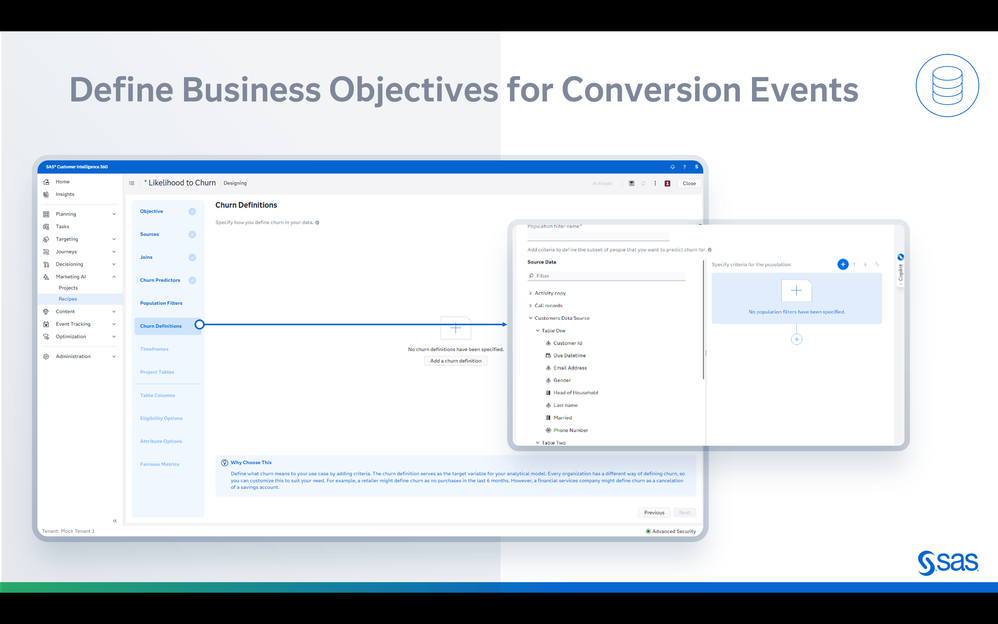This screenshot has width=998, height=624.
Task: Click the save icon next to Activate
Action: pyautogui.click(x=631, y=183)
